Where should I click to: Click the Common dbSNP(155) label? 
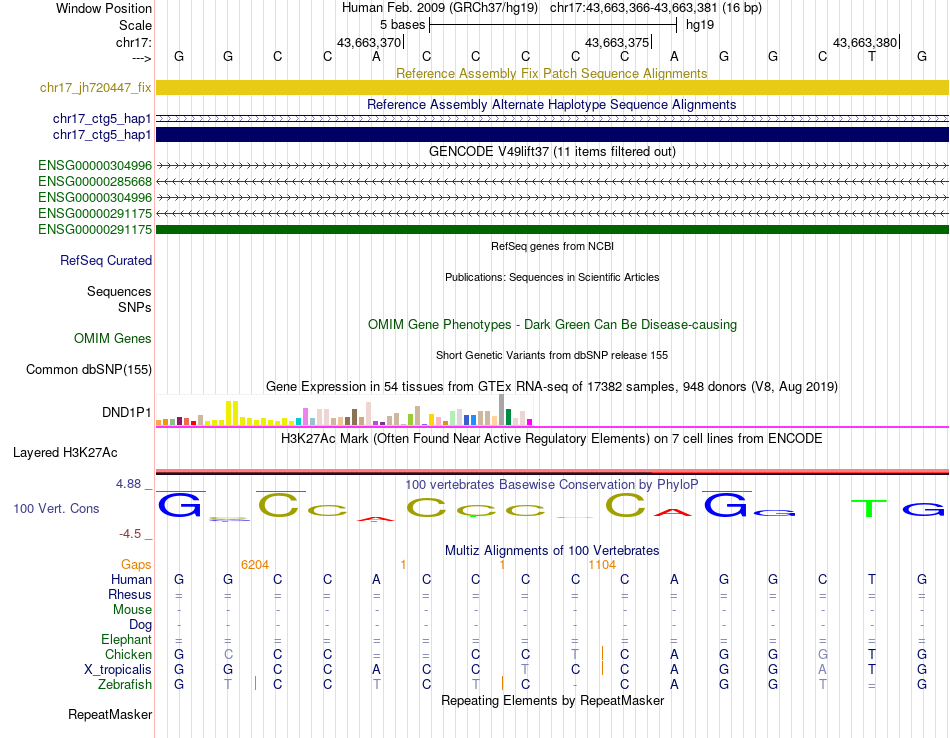(89, 370)
